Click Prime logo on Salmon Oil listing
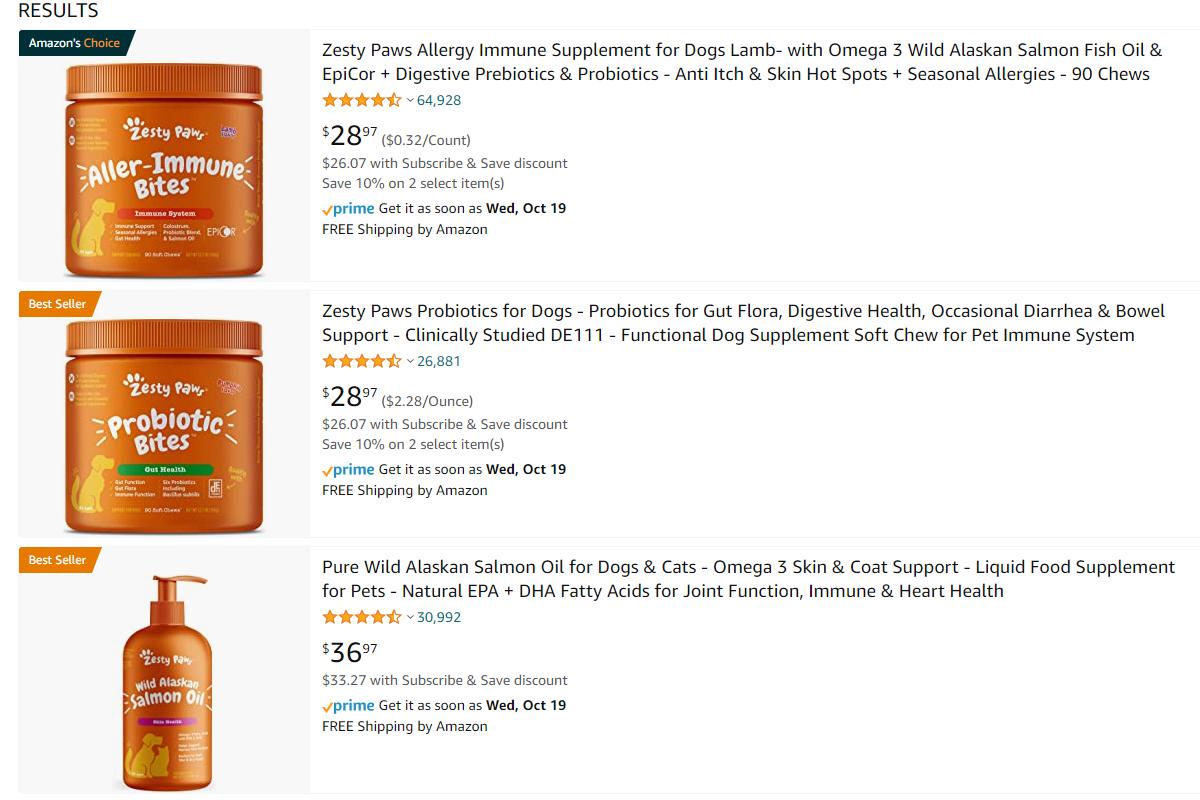The width and height of the screenshot is (1200, 800). 348,705
